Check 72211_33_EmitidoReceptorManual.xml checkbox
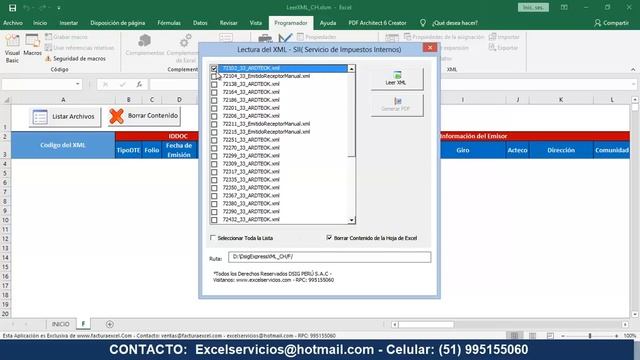Image resolution: width=640 pixels, height=360 pixels. [x=214, y=124]
